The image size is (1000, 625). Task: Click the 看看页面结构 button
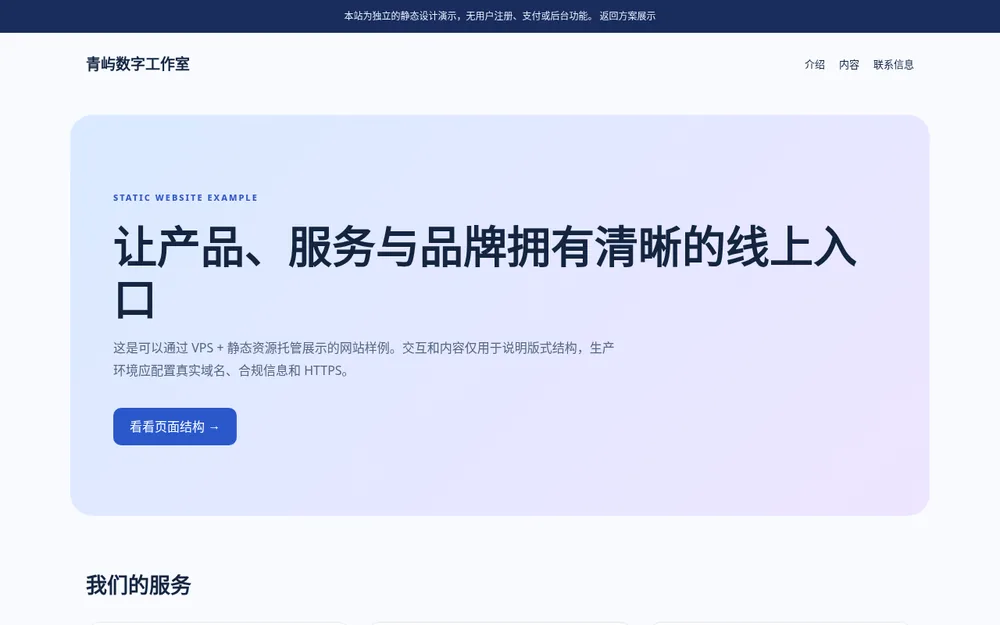(175, 427)
